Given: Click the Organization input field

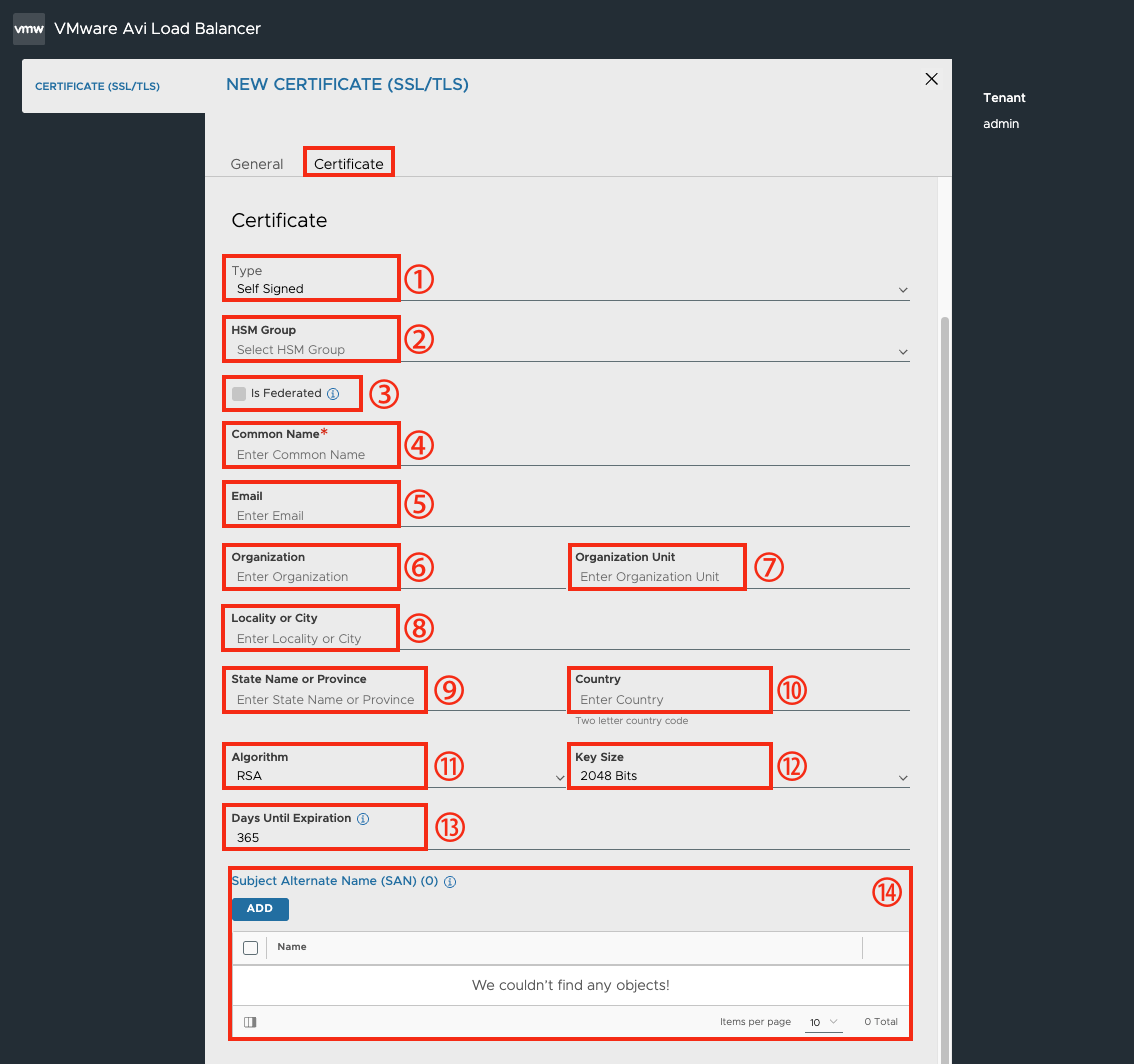Looking at the screenshot, I should 398,577.
